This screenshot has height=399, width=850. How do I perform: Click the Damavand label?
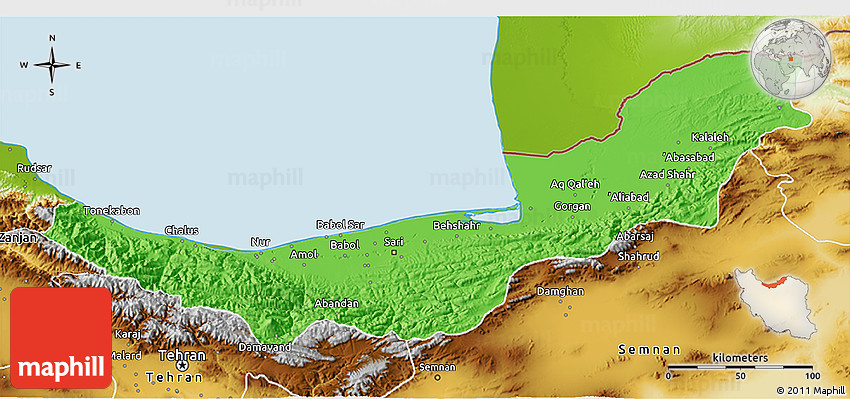[x=265, y=346]
